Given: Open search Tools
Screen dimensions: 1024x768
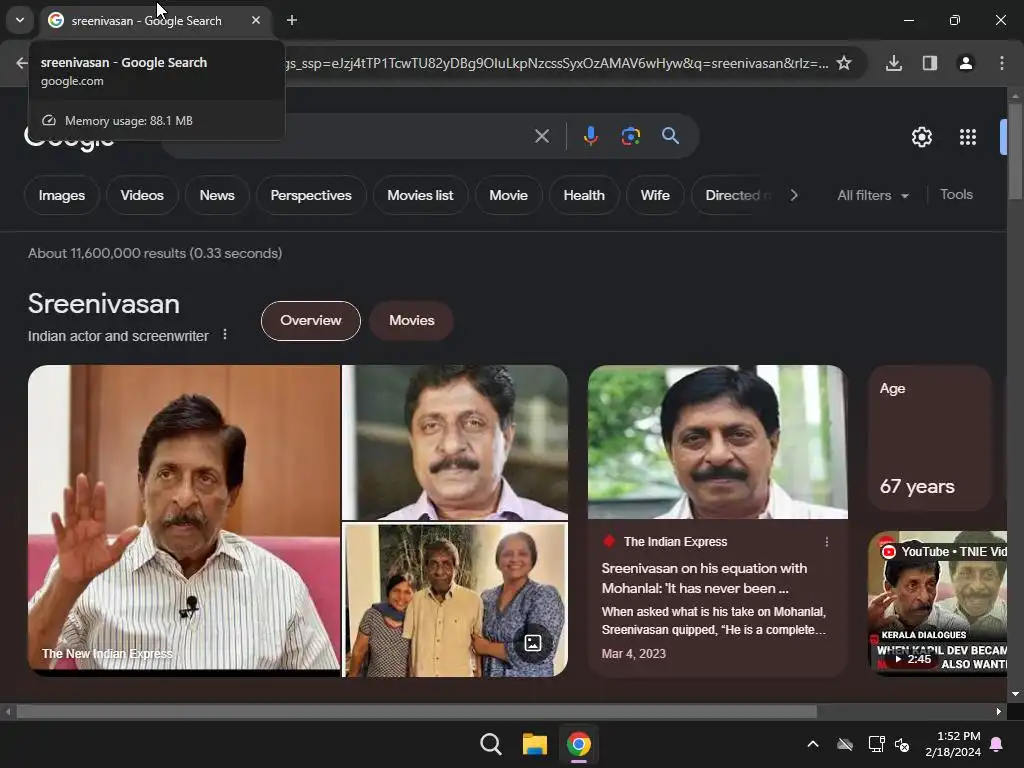Looking at the screenshot, I should click(956, 195).
